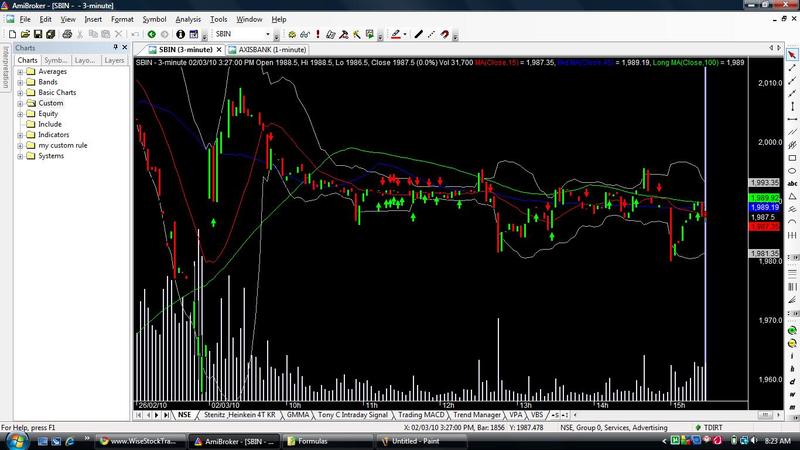Go to last sheet arrow button

click(x=166, y=415)
